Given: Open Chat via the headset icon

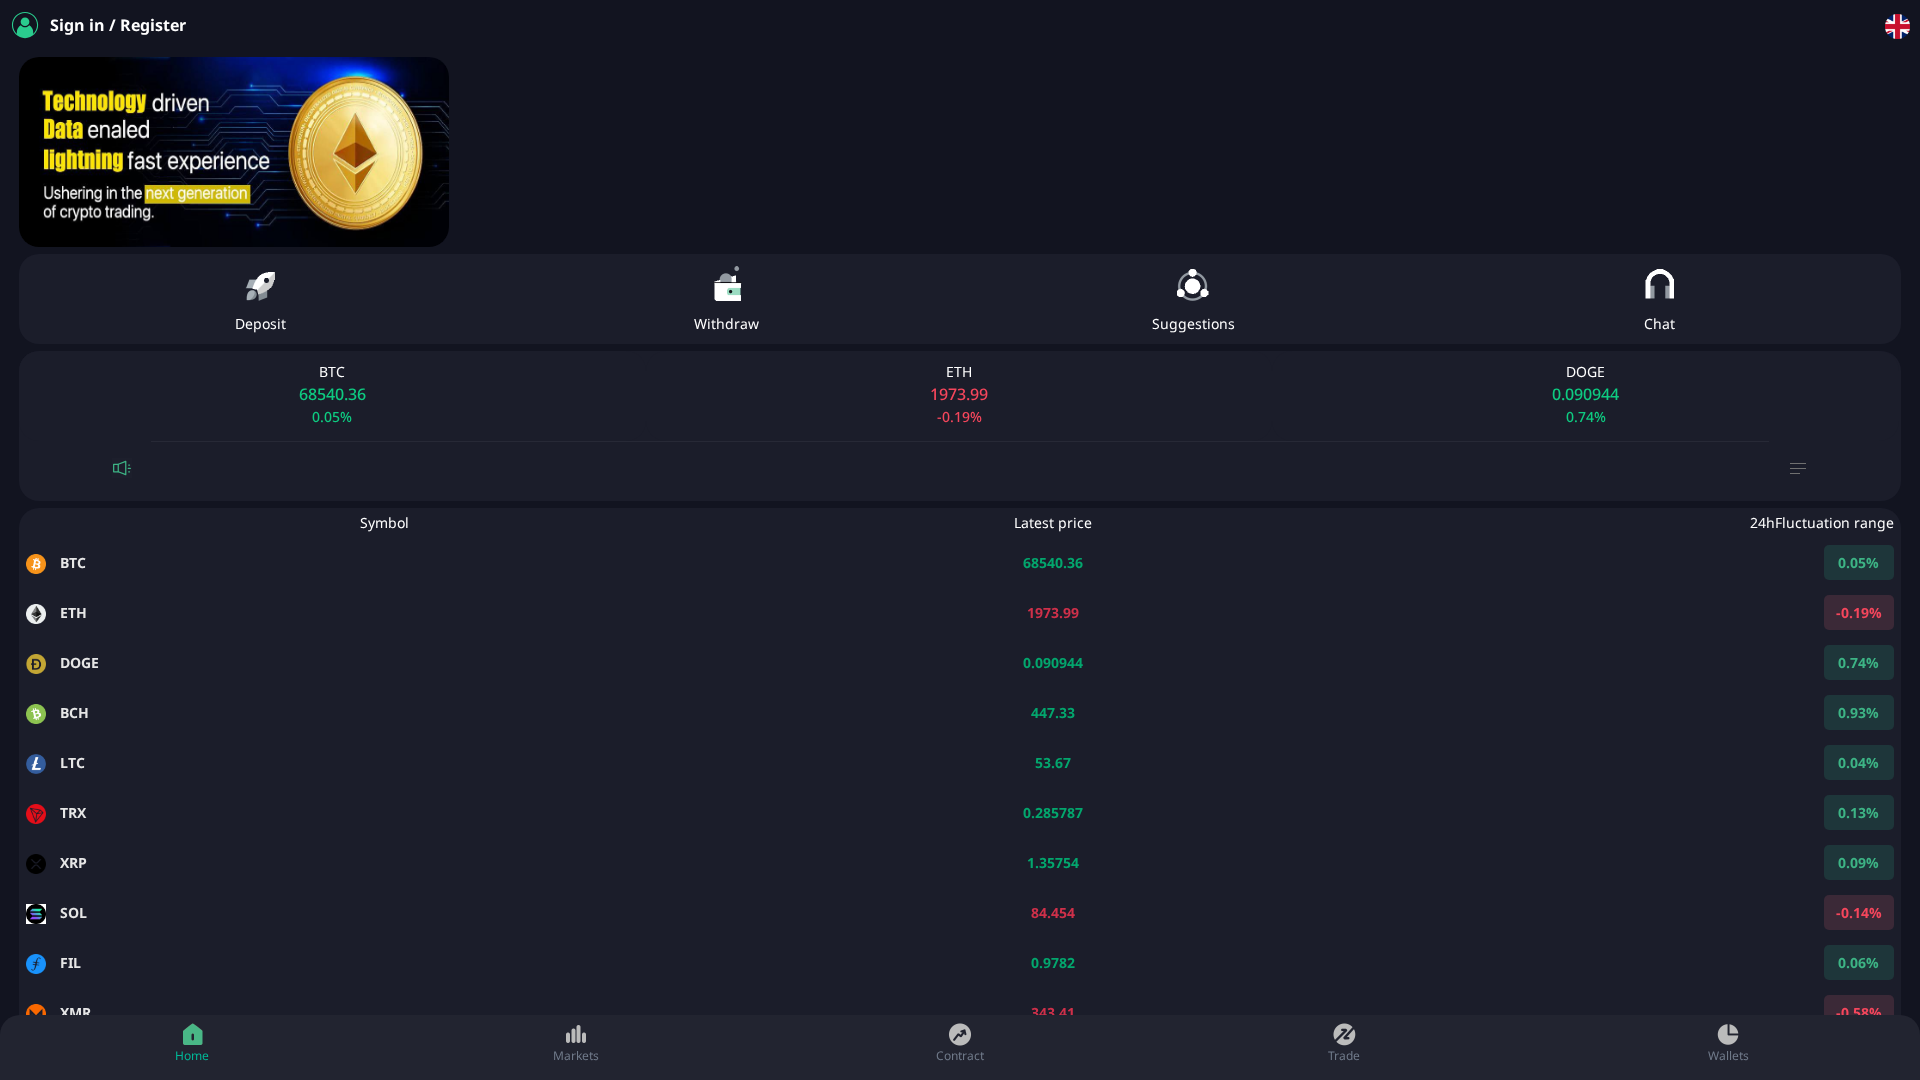Looking at the screenshot, I should (x=1660, y=285).
